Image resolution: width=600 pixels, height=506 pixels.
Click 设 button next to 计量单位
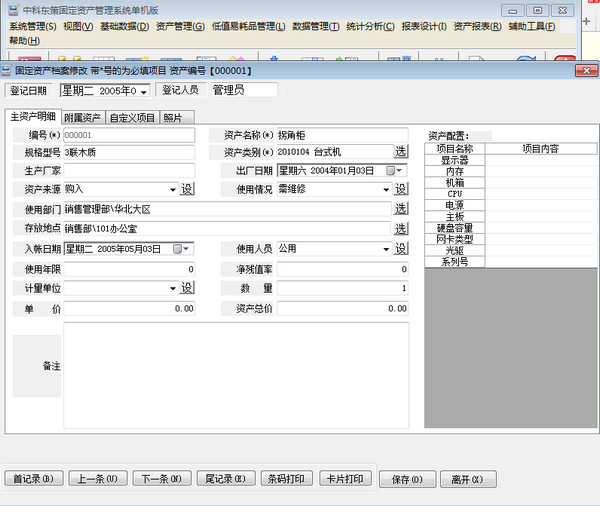187,288
